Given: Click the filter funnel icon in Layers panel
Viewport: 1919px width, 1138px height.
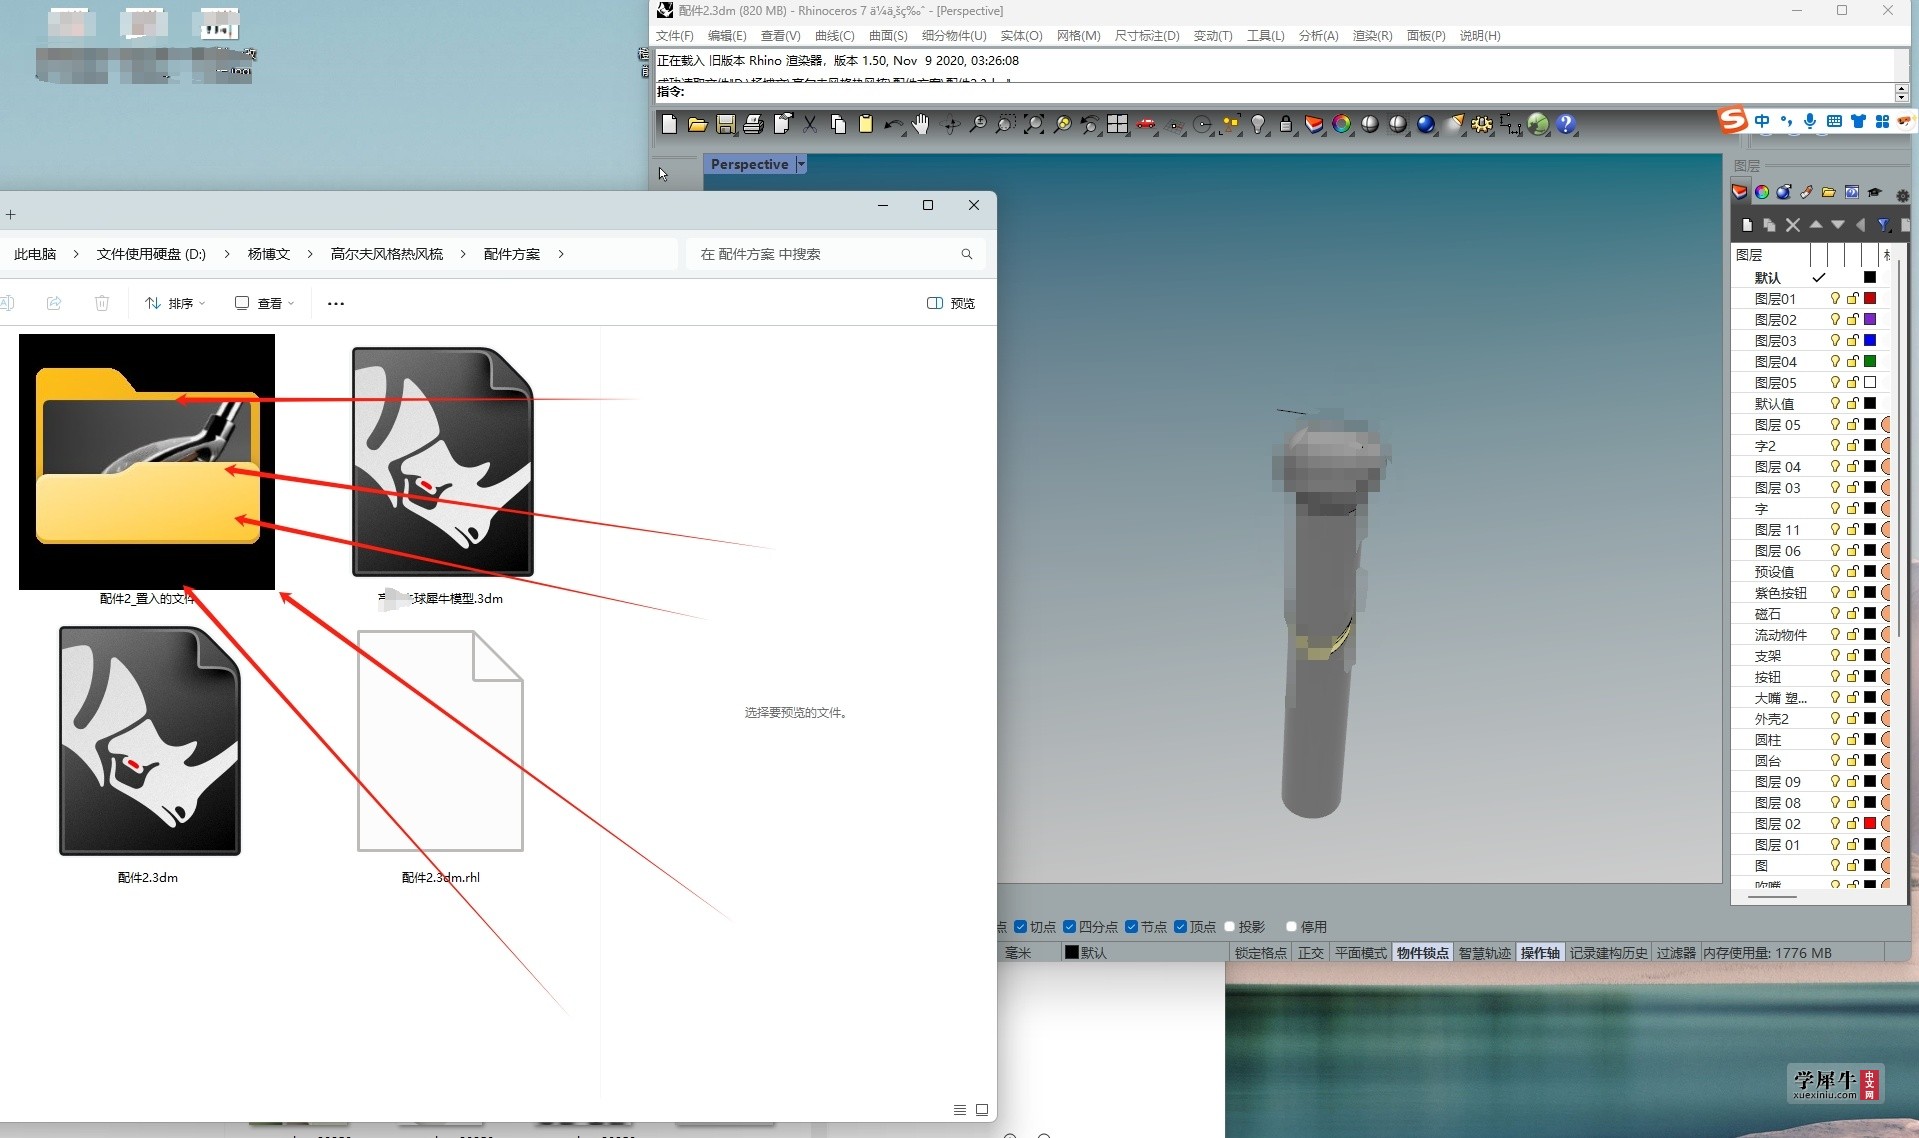Looking at the screenshot, I should click(1884, 225).
